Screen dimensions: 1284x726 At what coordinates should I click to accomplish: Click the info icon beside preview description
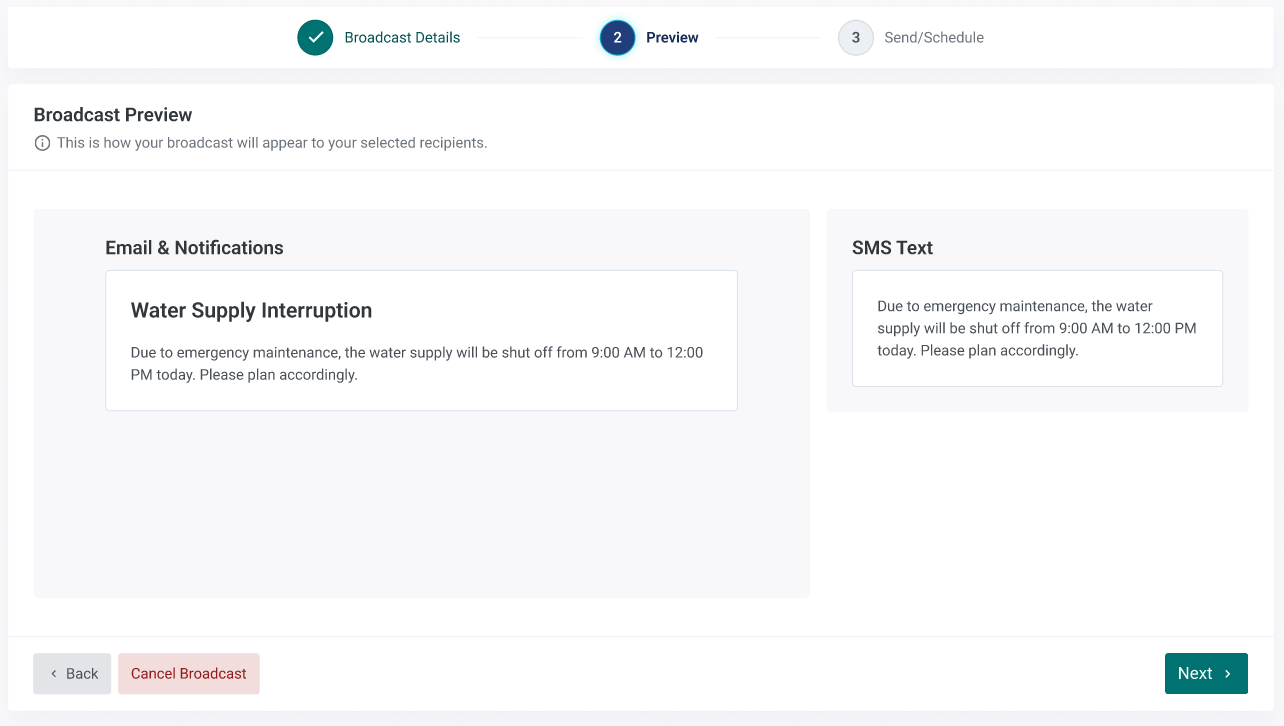42,143
